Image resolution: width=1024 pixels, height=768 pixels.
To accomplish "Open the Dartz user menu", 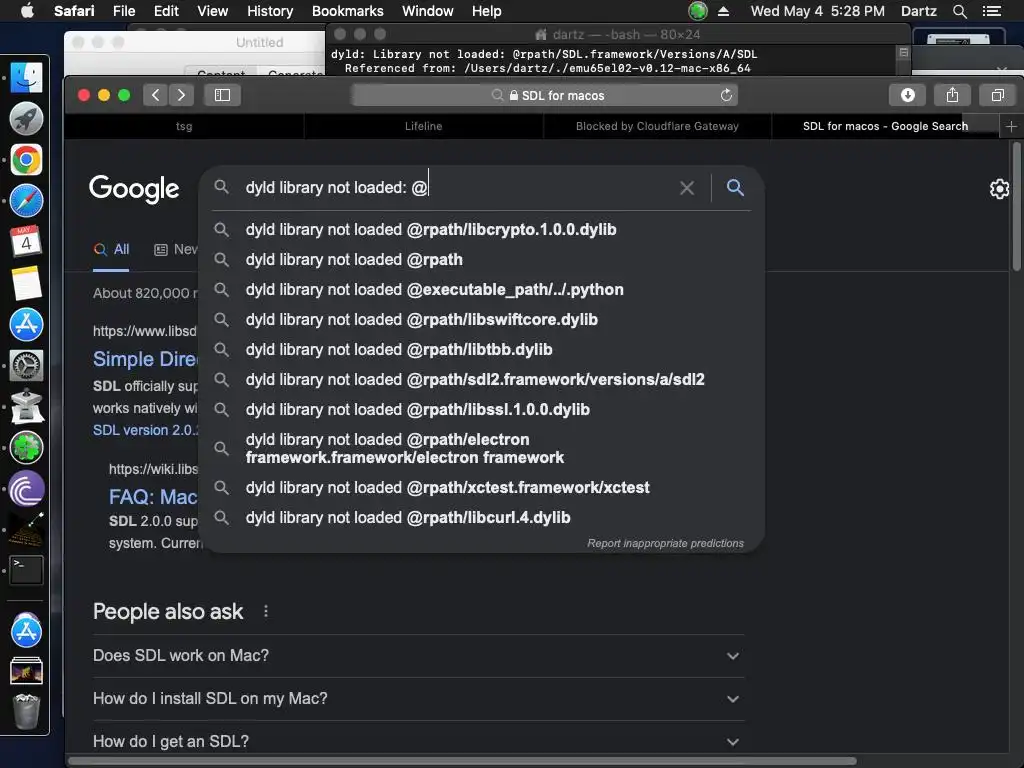I will [x=918, y=11].
